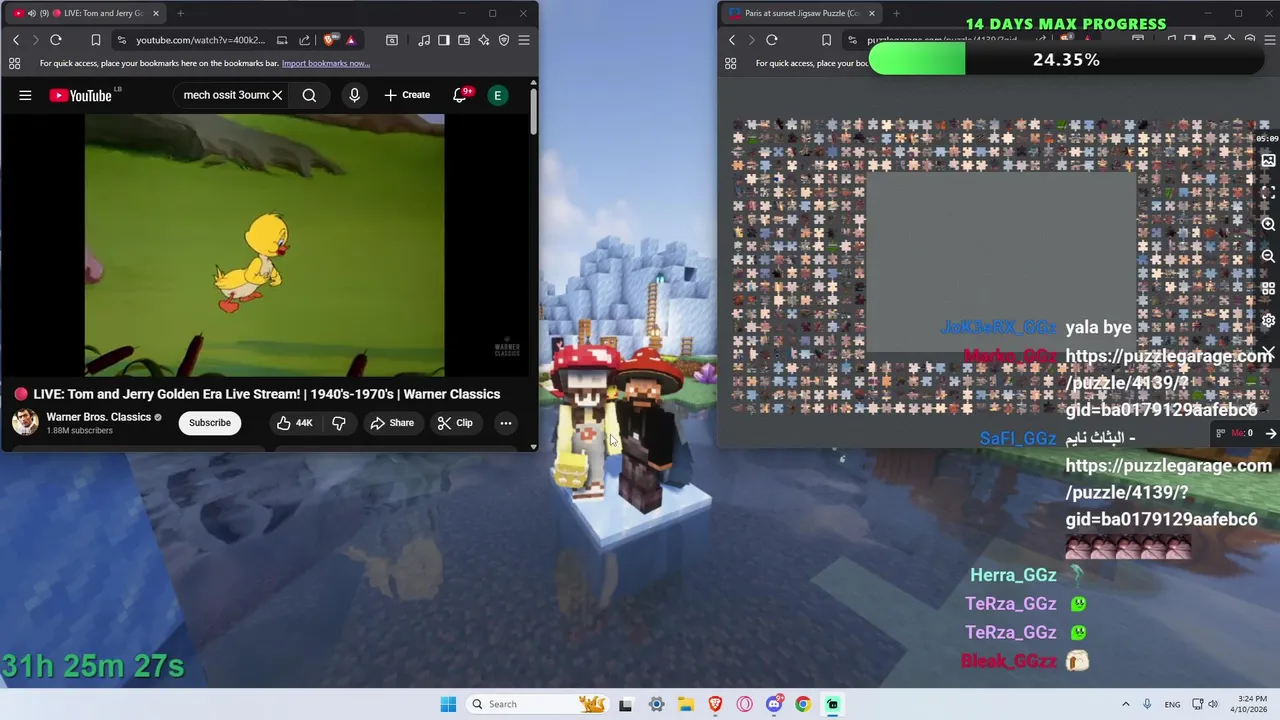Click the YouTube page vertical scrollbar
1280x720 pixels.
point(533,110)
